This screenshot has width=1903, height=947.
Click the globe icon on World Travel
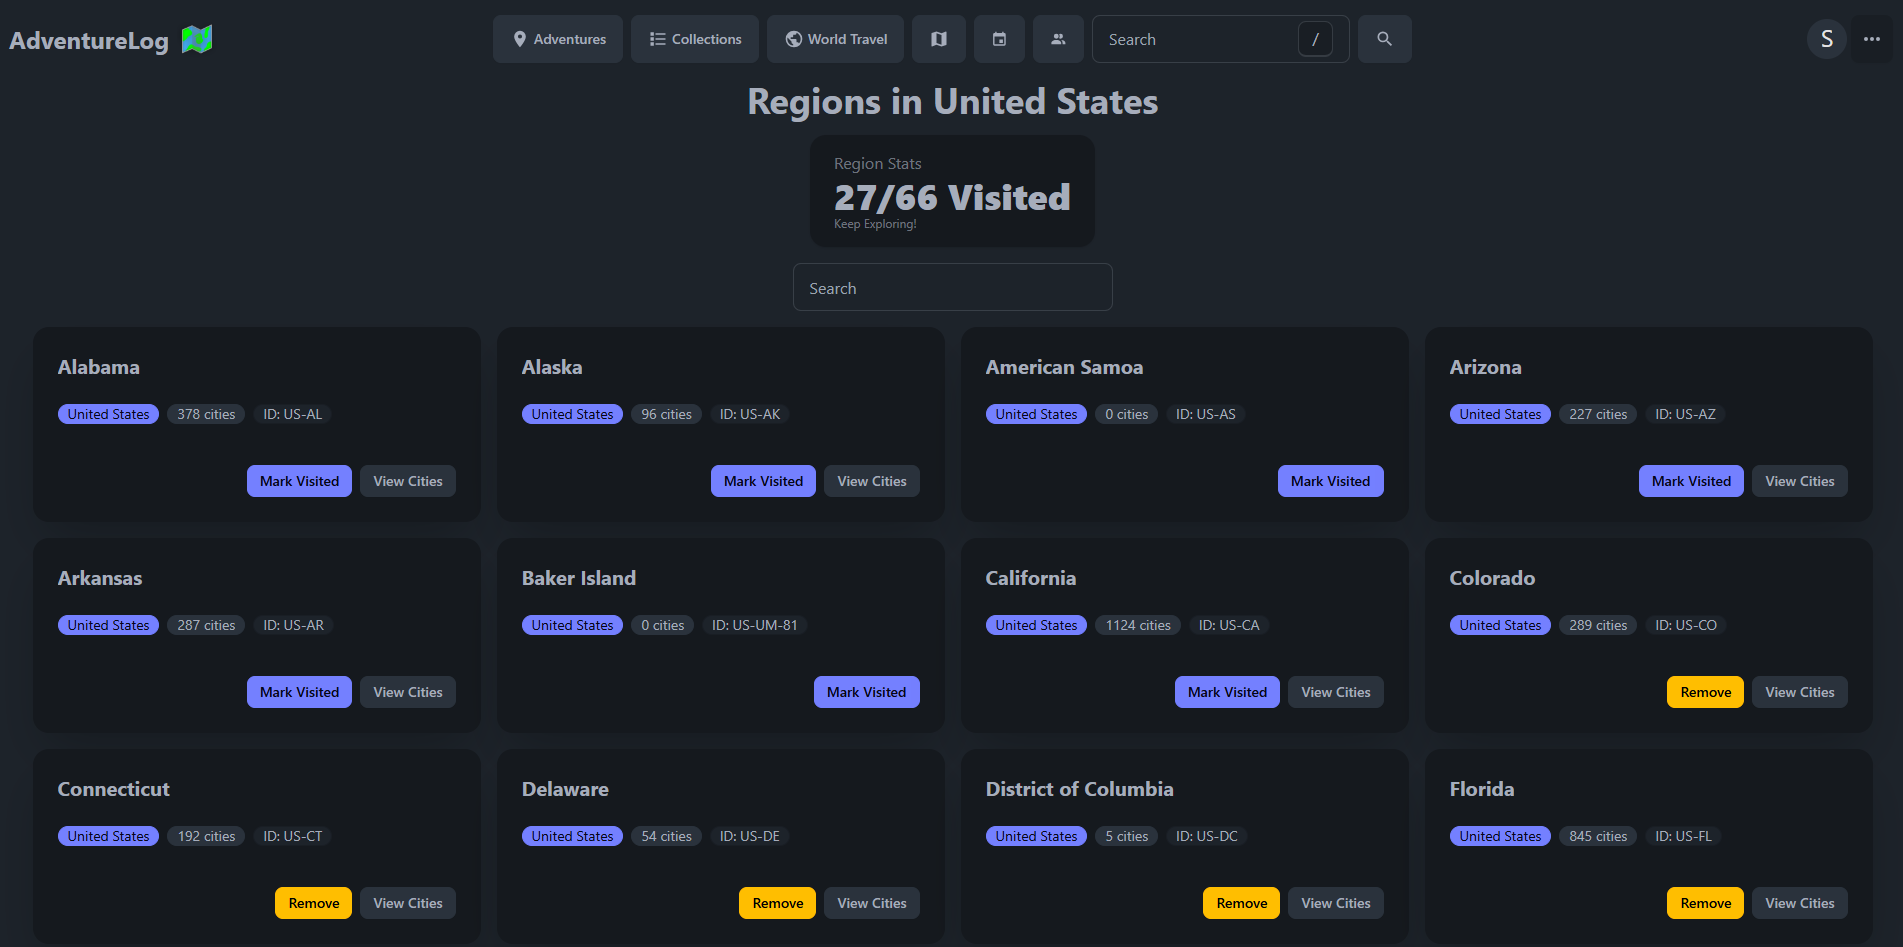click(792, 39)
